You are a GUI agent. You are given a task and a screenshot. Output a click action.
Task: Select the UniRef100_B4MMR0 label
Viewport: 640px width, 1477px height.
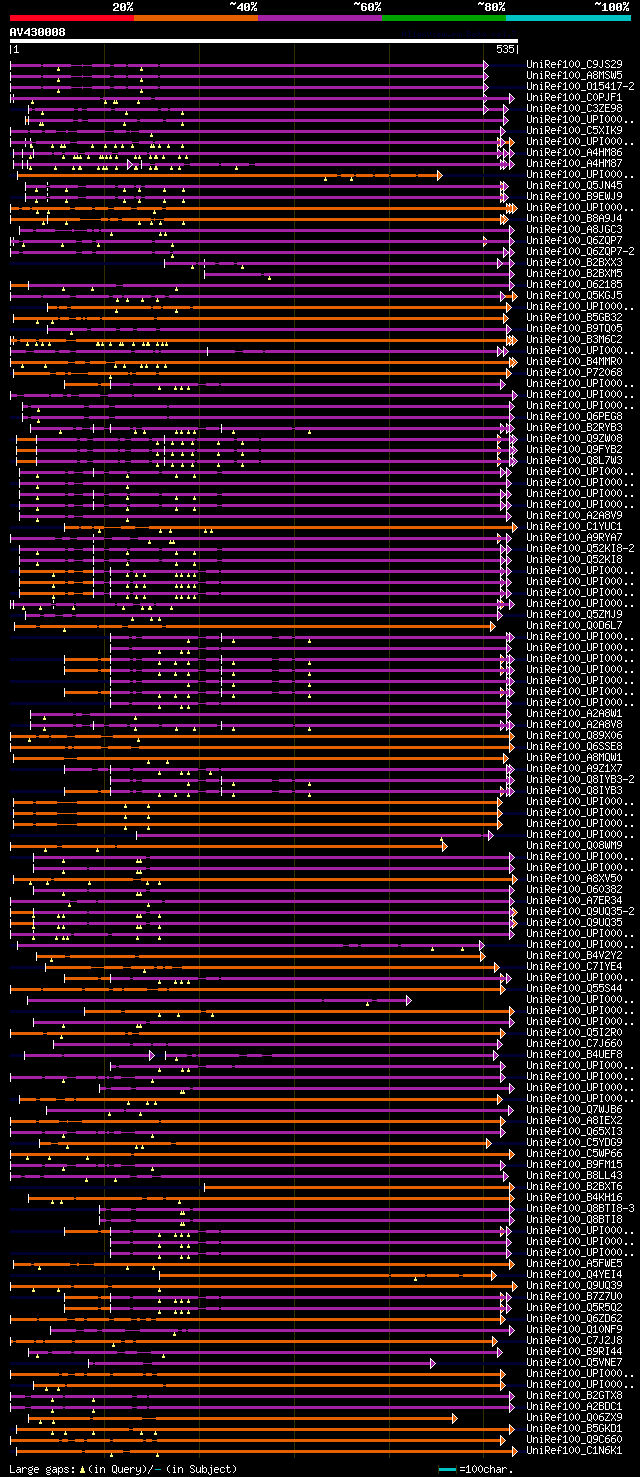pyautogui.click(x=574, y=361)
